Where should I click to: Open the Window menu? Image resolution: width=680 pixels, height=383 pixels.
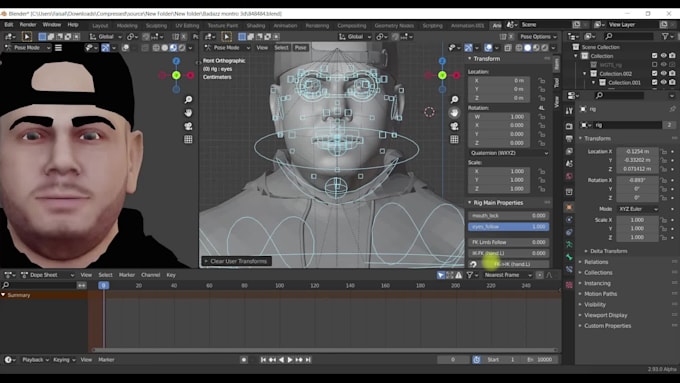click(x=52, y=25)
